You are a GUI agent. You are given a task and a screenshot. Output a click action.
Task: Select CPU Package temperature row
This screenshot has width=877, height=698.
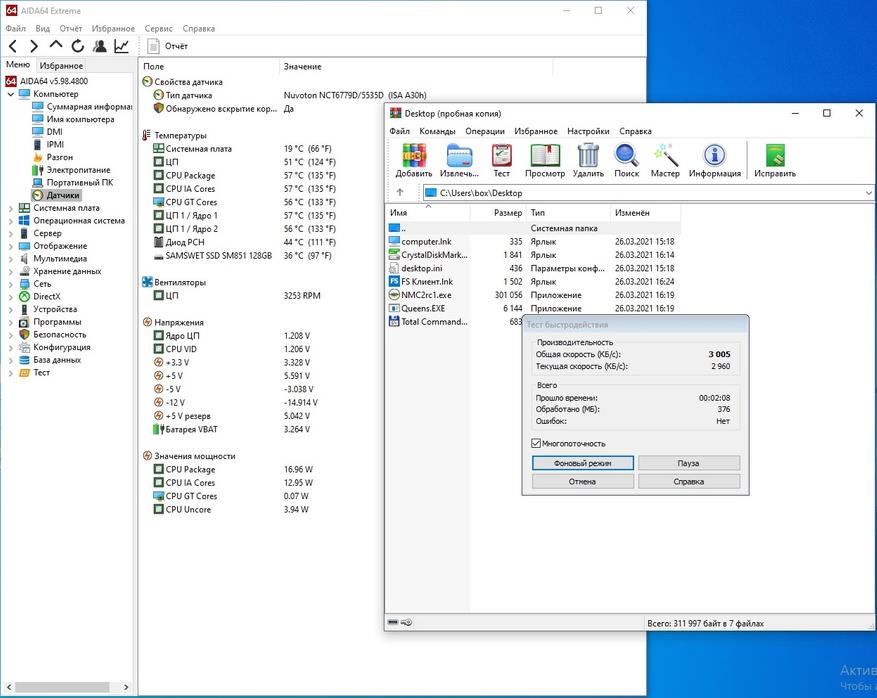(245, 176)
